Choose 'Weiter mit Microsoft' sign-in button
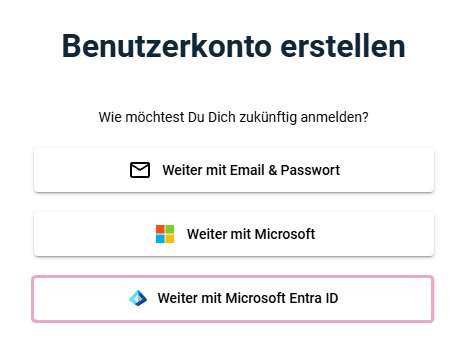Viewport: 468px width, 364px height. point(234,234)
